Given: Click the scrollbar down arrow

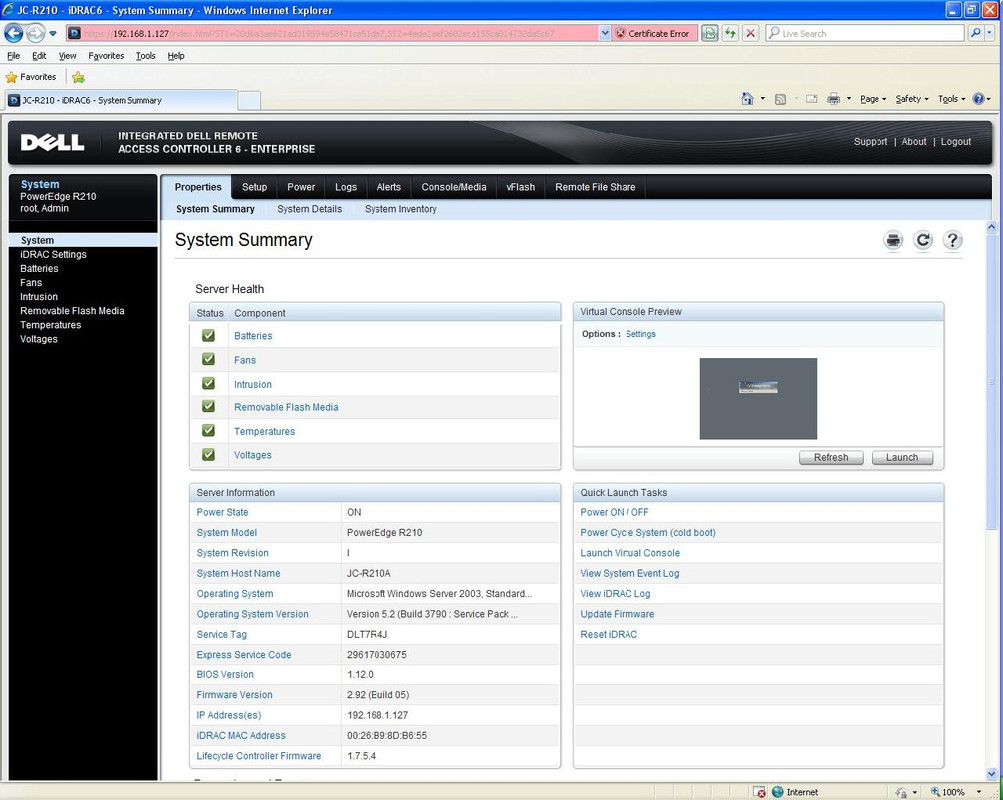Looking at the screenshot, I should tap(991, 774).
